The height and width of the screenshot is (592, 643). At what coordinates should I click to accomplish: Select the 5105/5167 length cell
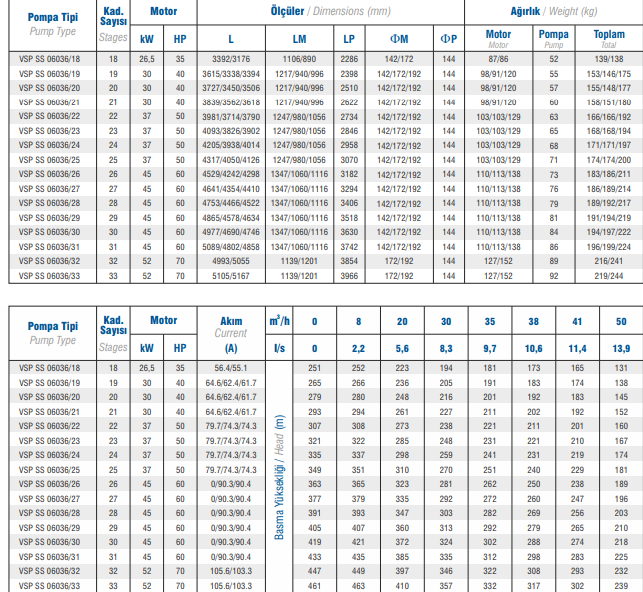pyautogui.click(x=231, y=274)
